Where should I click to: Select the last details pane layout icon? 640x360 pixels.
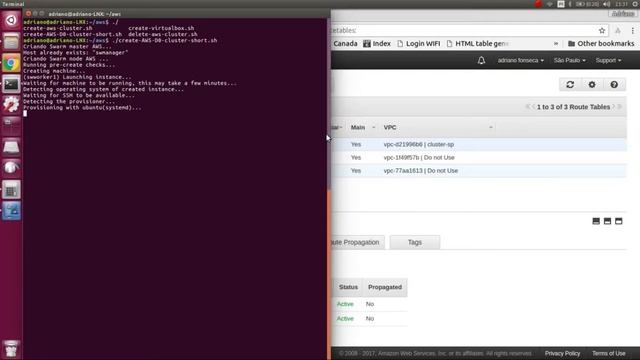pyautogui.click(x=619, y=221)
